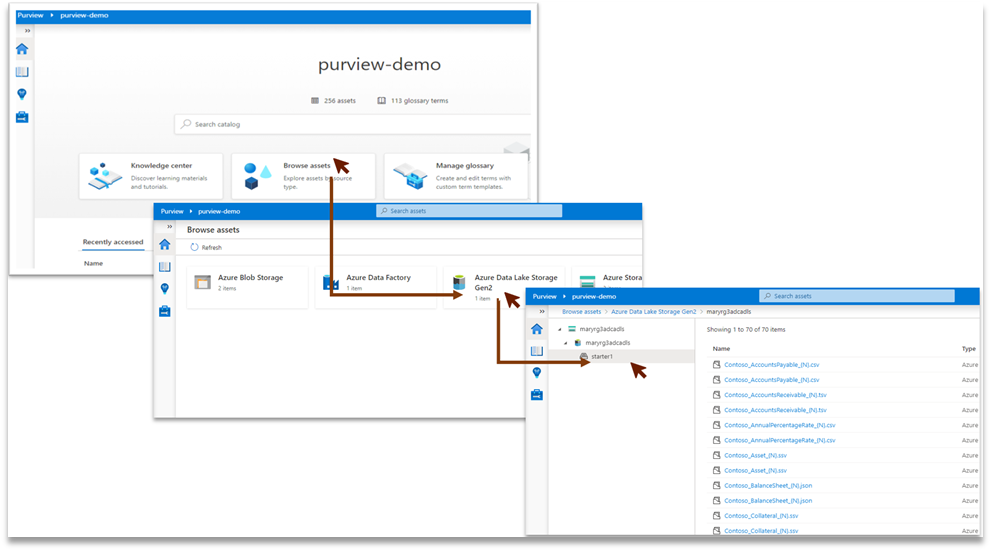Click the Azure Data Lake Storage Gen2 icon
This screenshot has width=992, height=551.
click(x=459, y=282)
